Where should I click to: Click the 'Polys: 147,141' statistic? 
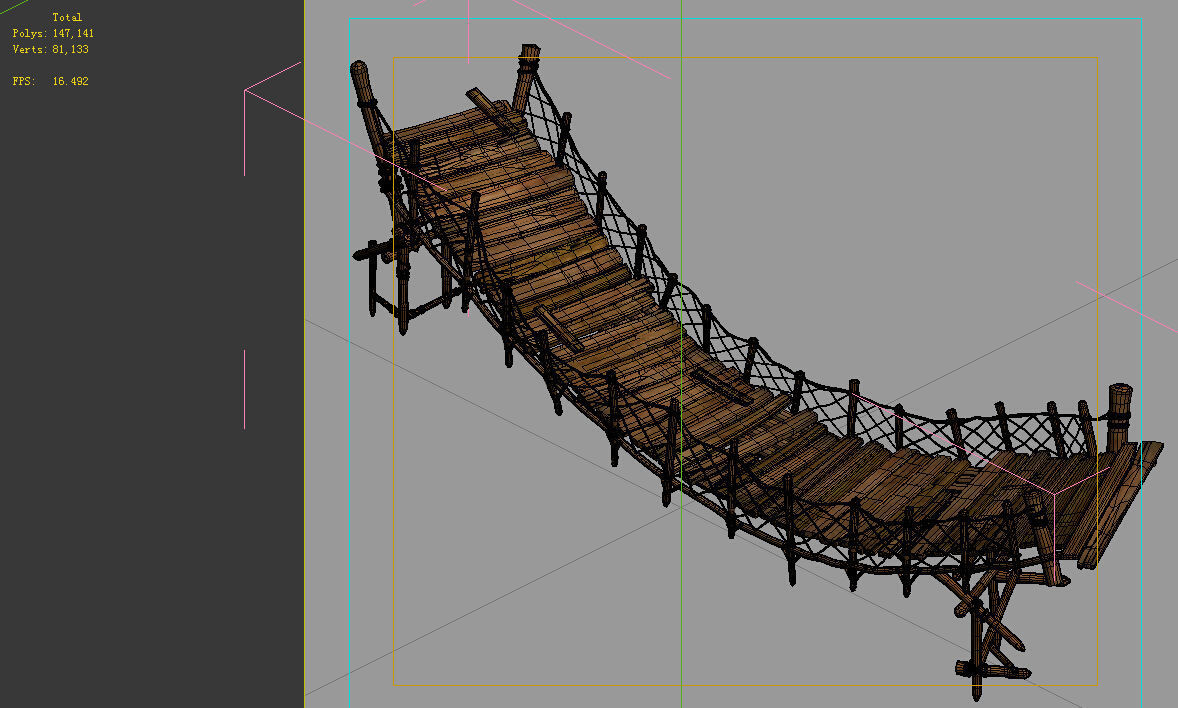coord(53,33)
